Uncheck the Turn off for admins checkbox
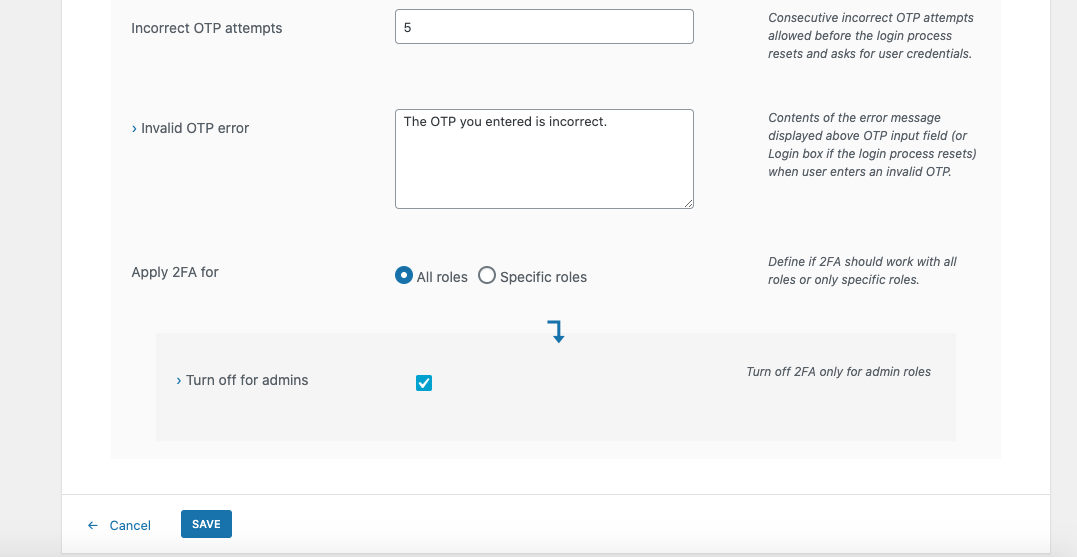Screen dimensions: 1077x557 pyautogui.click(x=424, y=383)
